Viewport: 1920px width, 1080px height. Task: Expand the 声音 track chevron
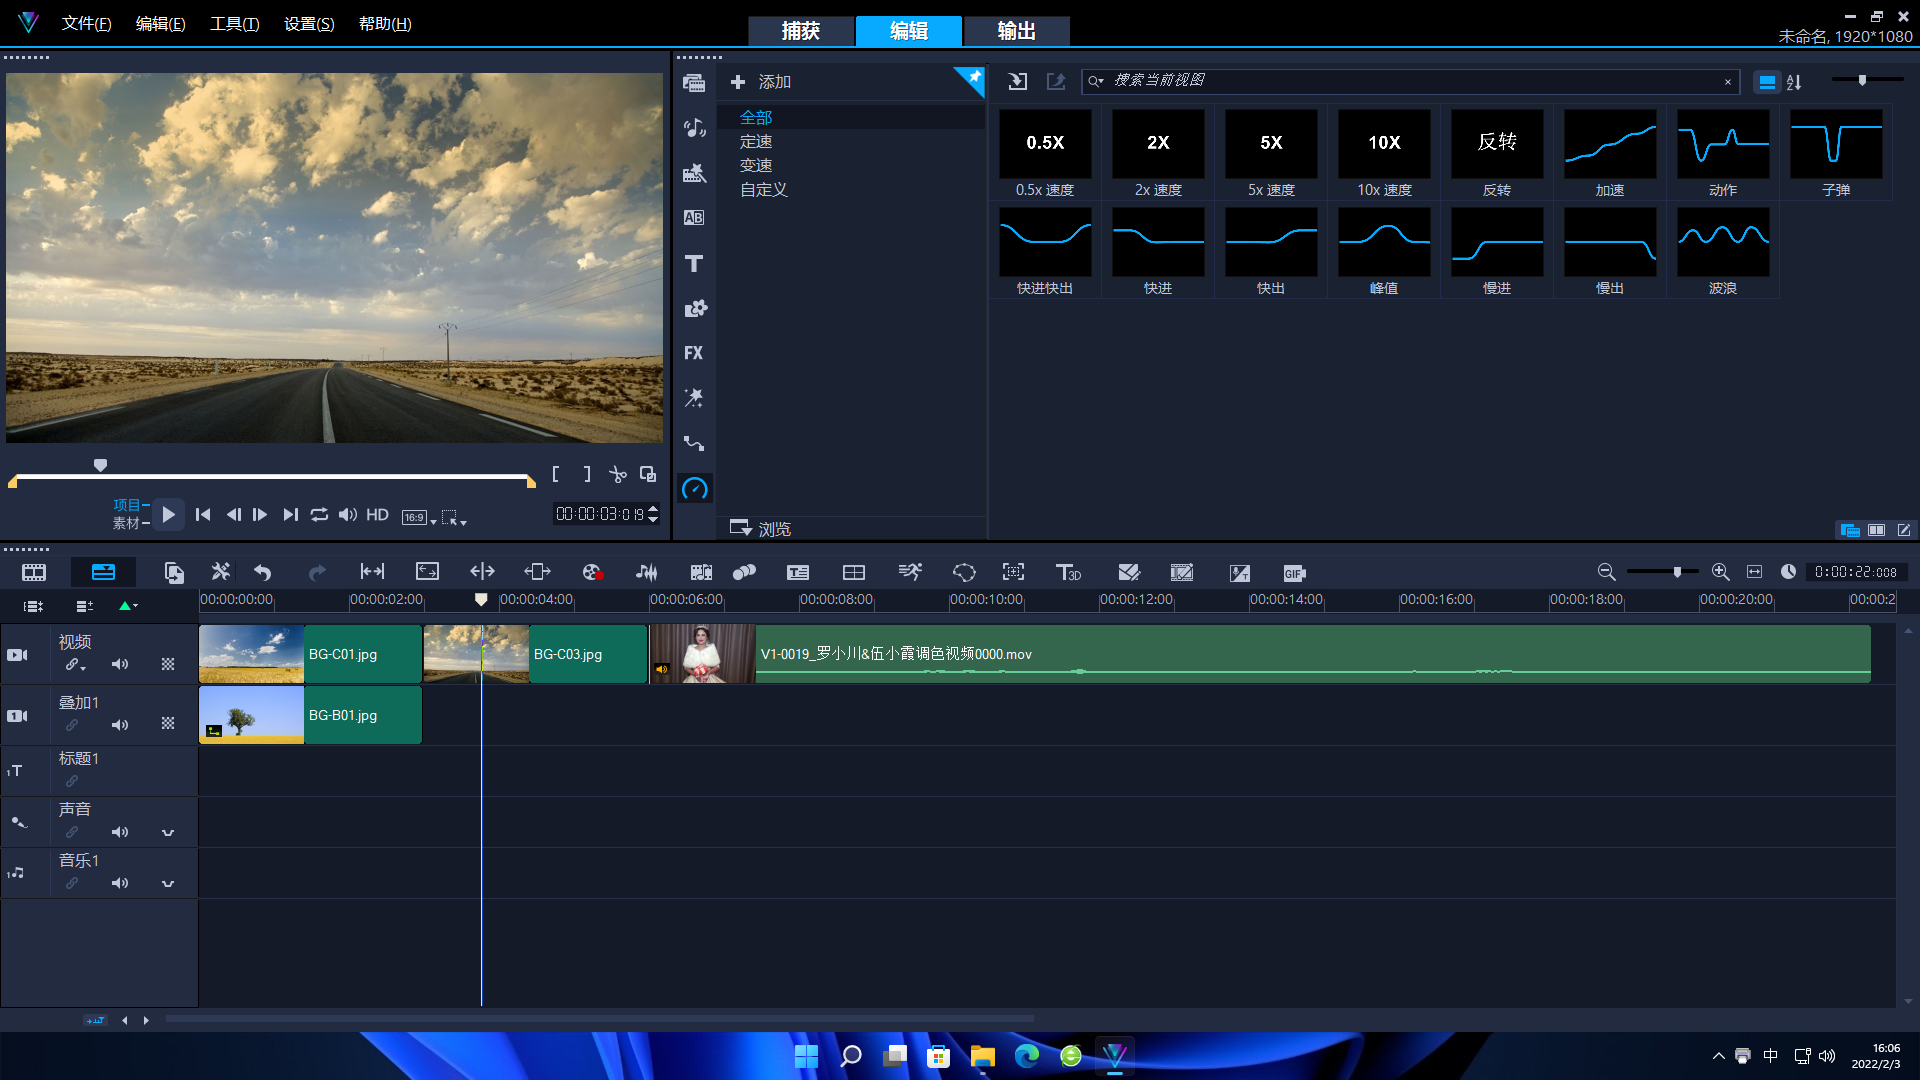[168, 833]
